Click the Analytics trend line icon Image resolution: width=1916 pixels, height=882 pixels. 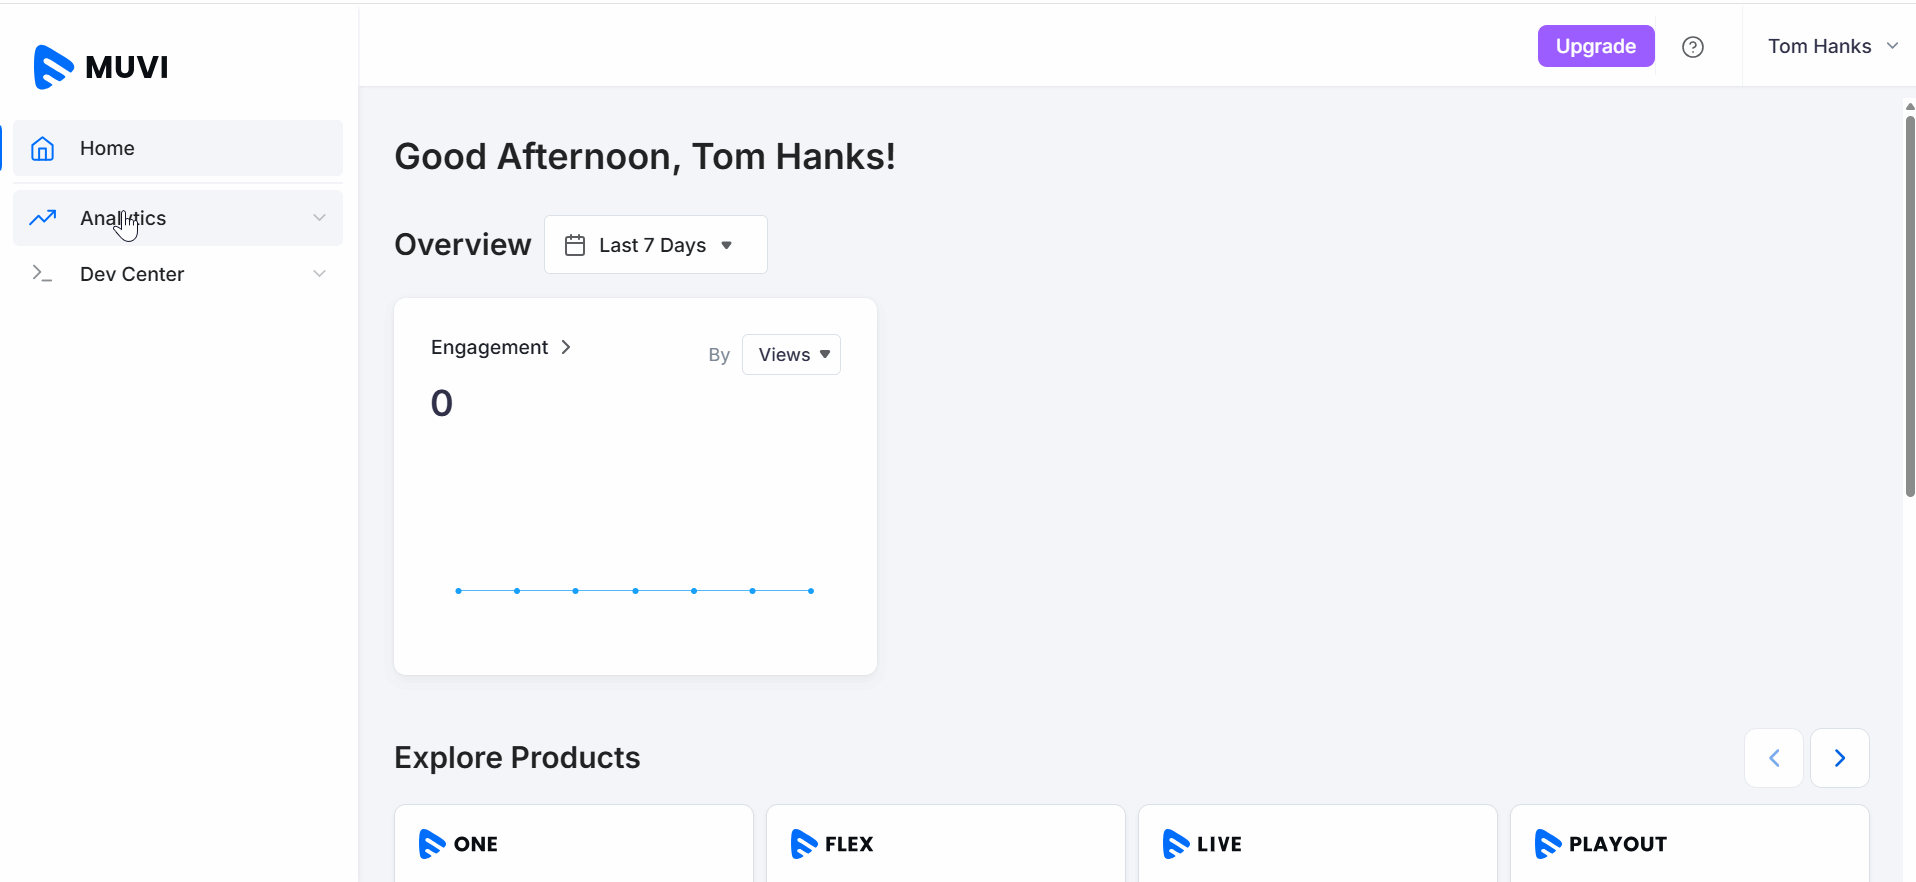(x=42, y=218)
